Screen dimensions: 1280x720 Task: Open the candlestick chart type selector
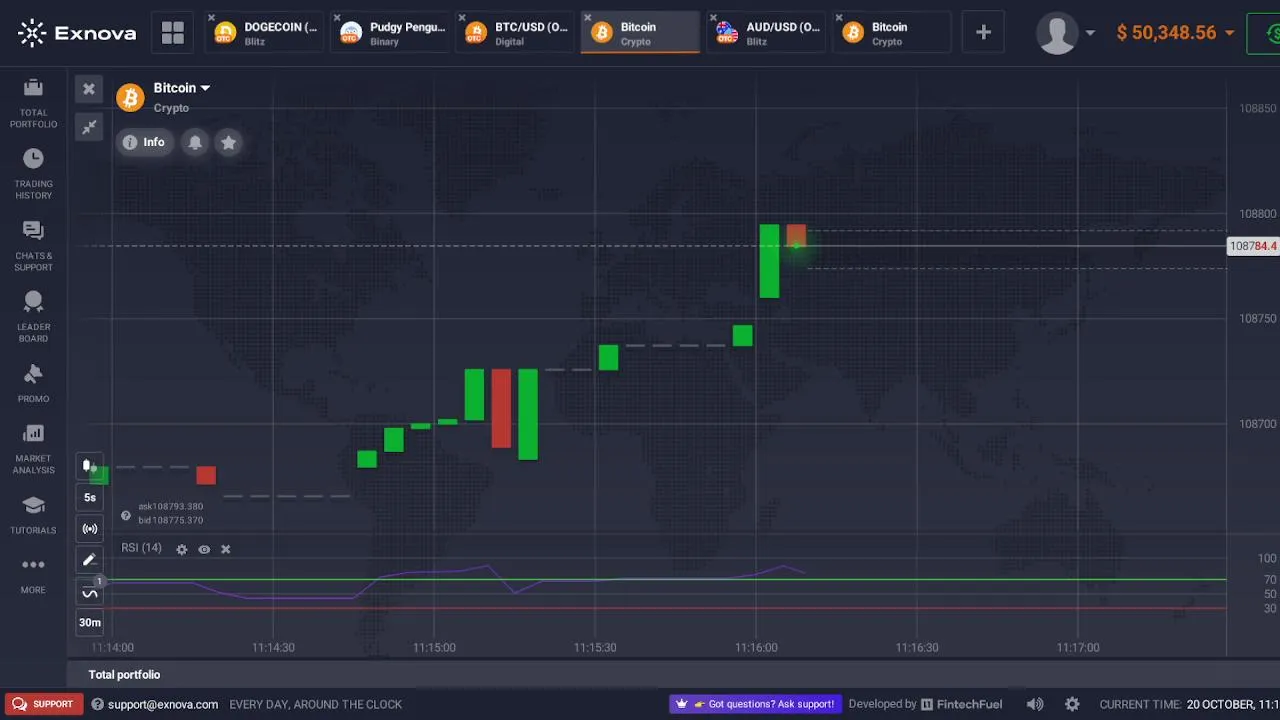click(x=90, y=466)
